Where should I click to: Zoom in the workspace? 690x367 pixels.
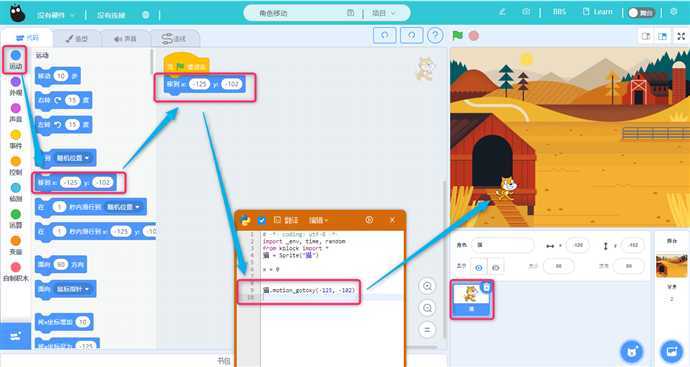click(427, 286)
